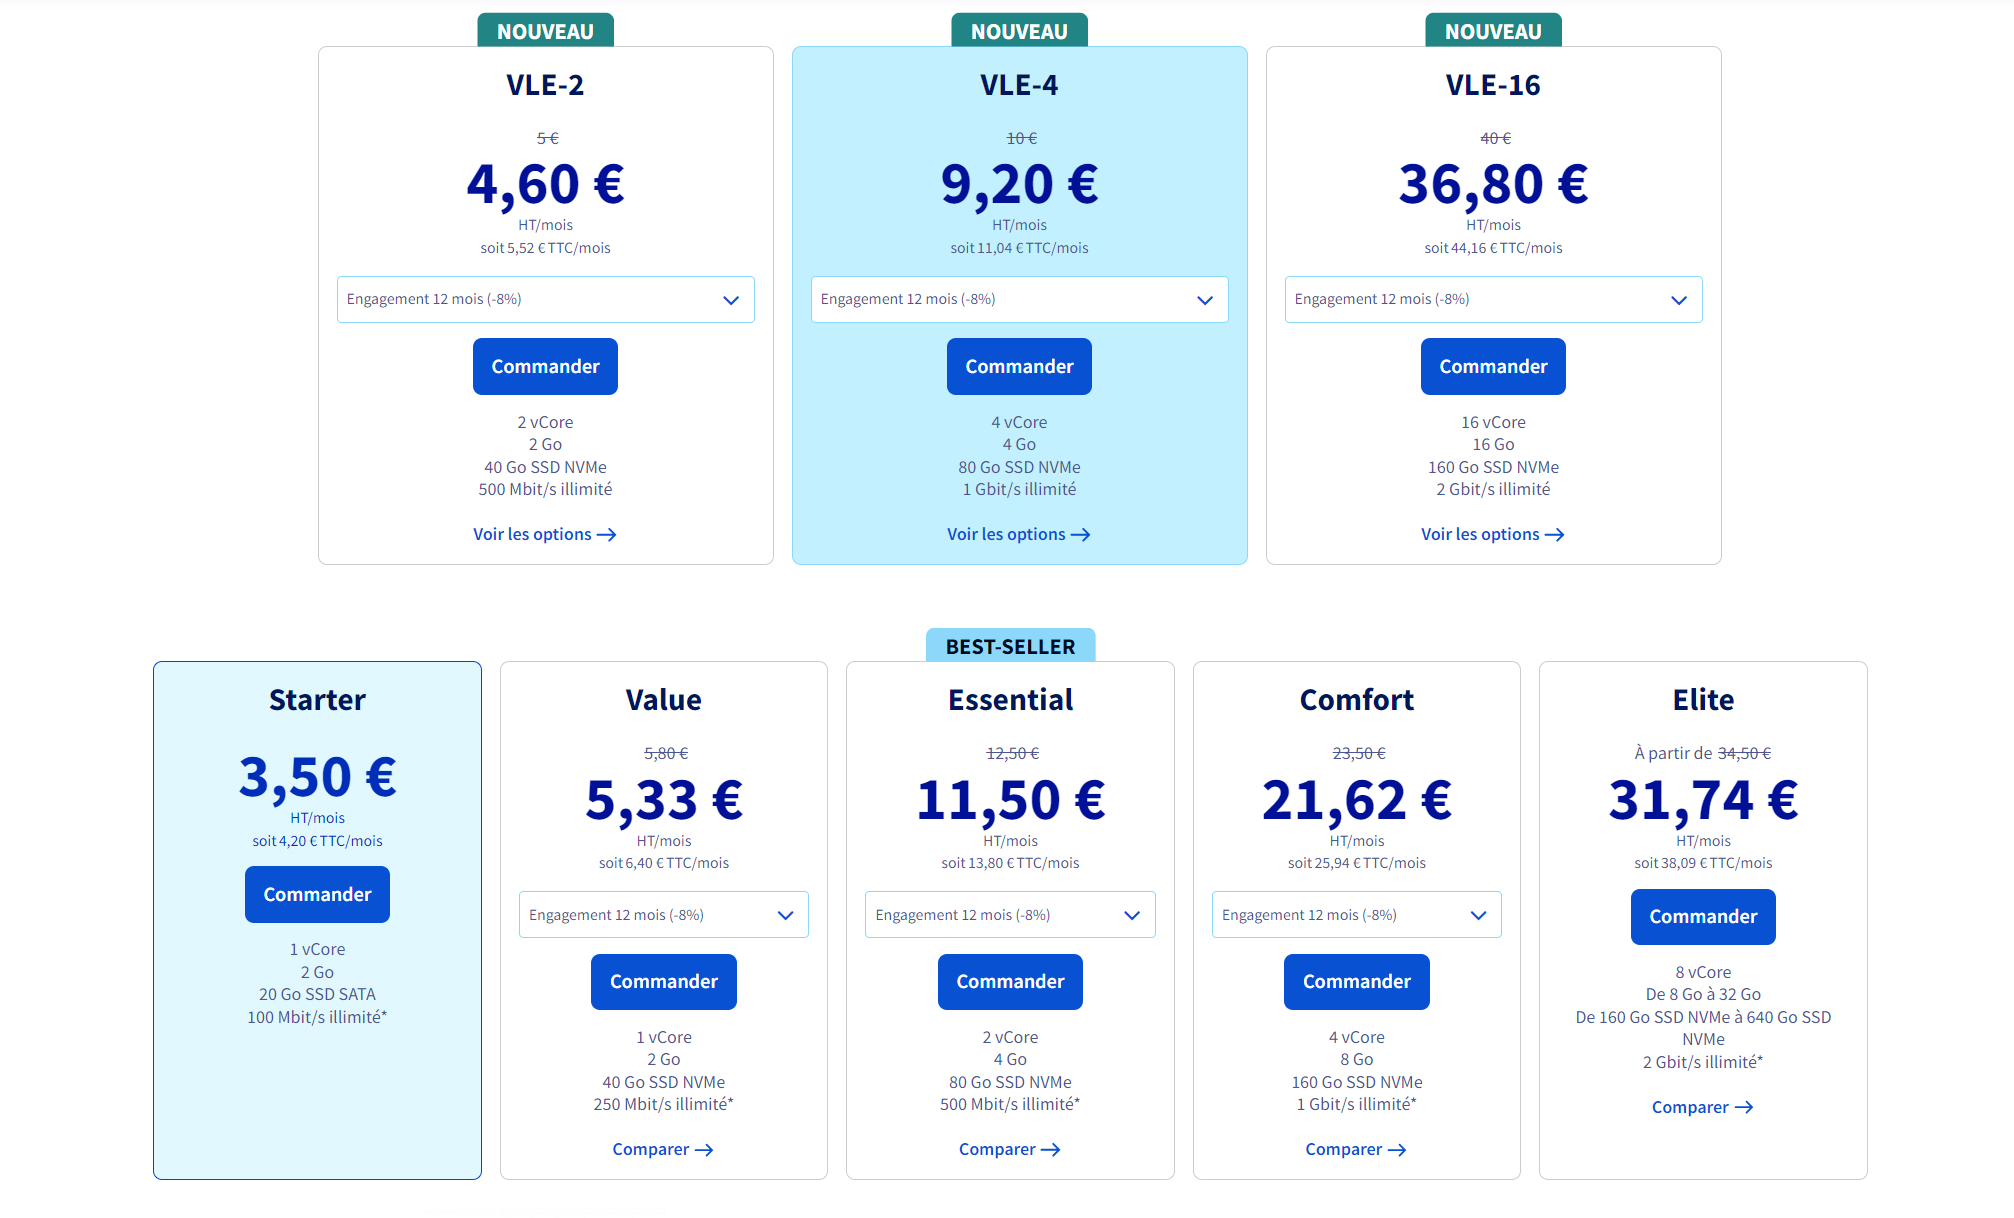This screenshot has width=2014, height=1218.
Task: Order the Essential best-seller plan
Action: click(x=1010, y=981)
